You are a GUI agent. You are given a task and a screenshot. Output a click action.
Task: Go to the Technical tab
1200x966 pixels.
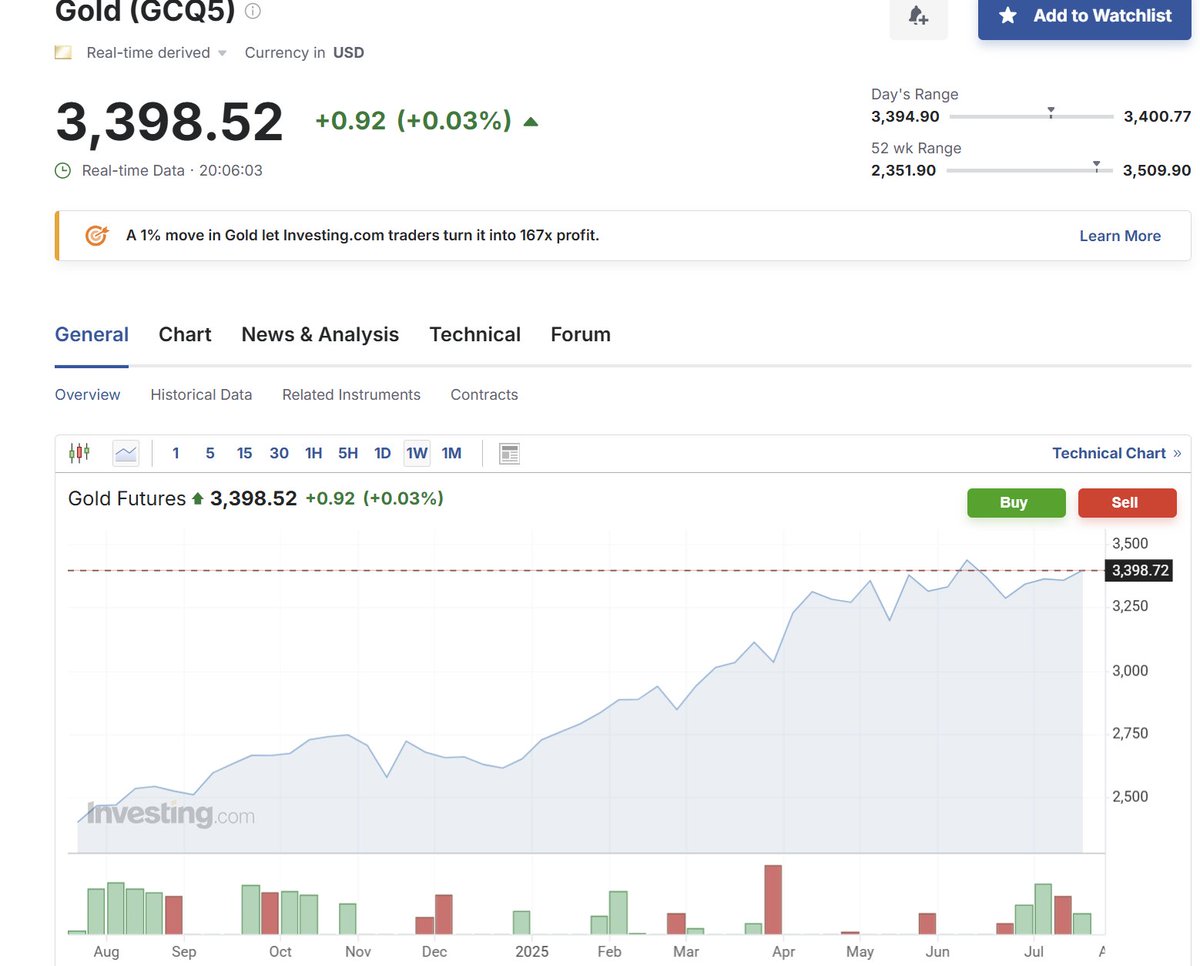475,335
